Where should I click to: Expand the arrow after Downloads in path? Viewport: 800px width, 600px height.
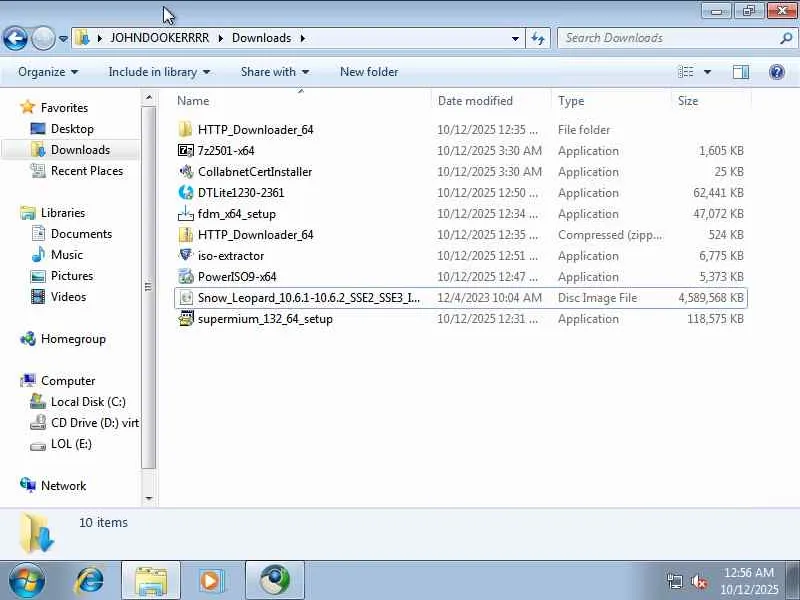click(x=303, y=38)
